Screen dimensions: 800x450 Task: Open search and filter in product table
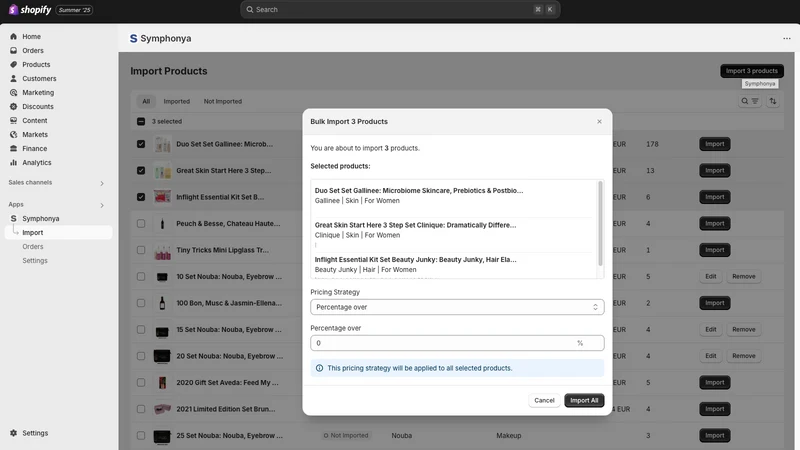(749, 101)
